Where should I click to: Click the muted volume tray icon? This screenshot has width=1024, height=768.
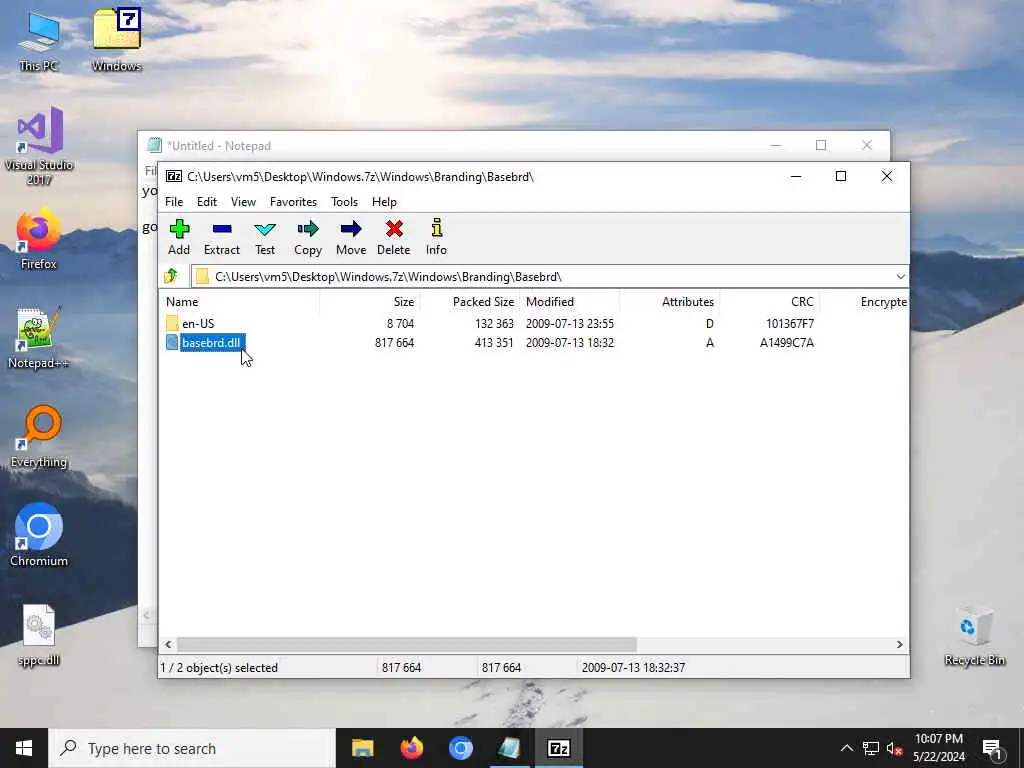tap(895, 748)
